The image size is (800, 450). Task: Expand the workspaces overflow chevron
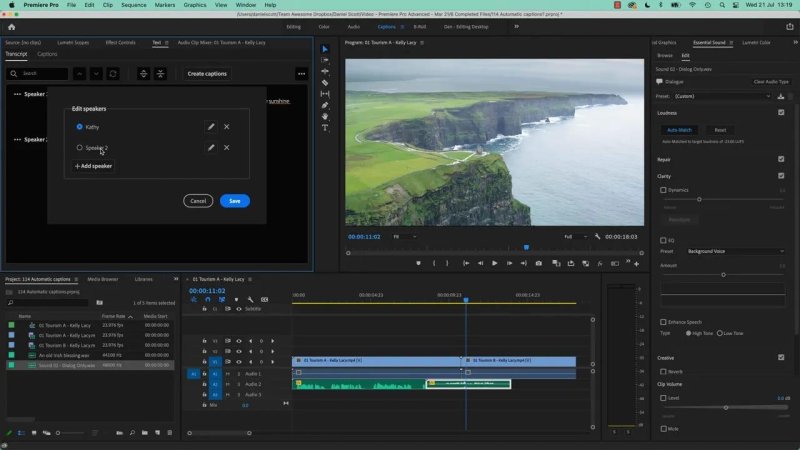pyautogui.click(x=516, y=27)
